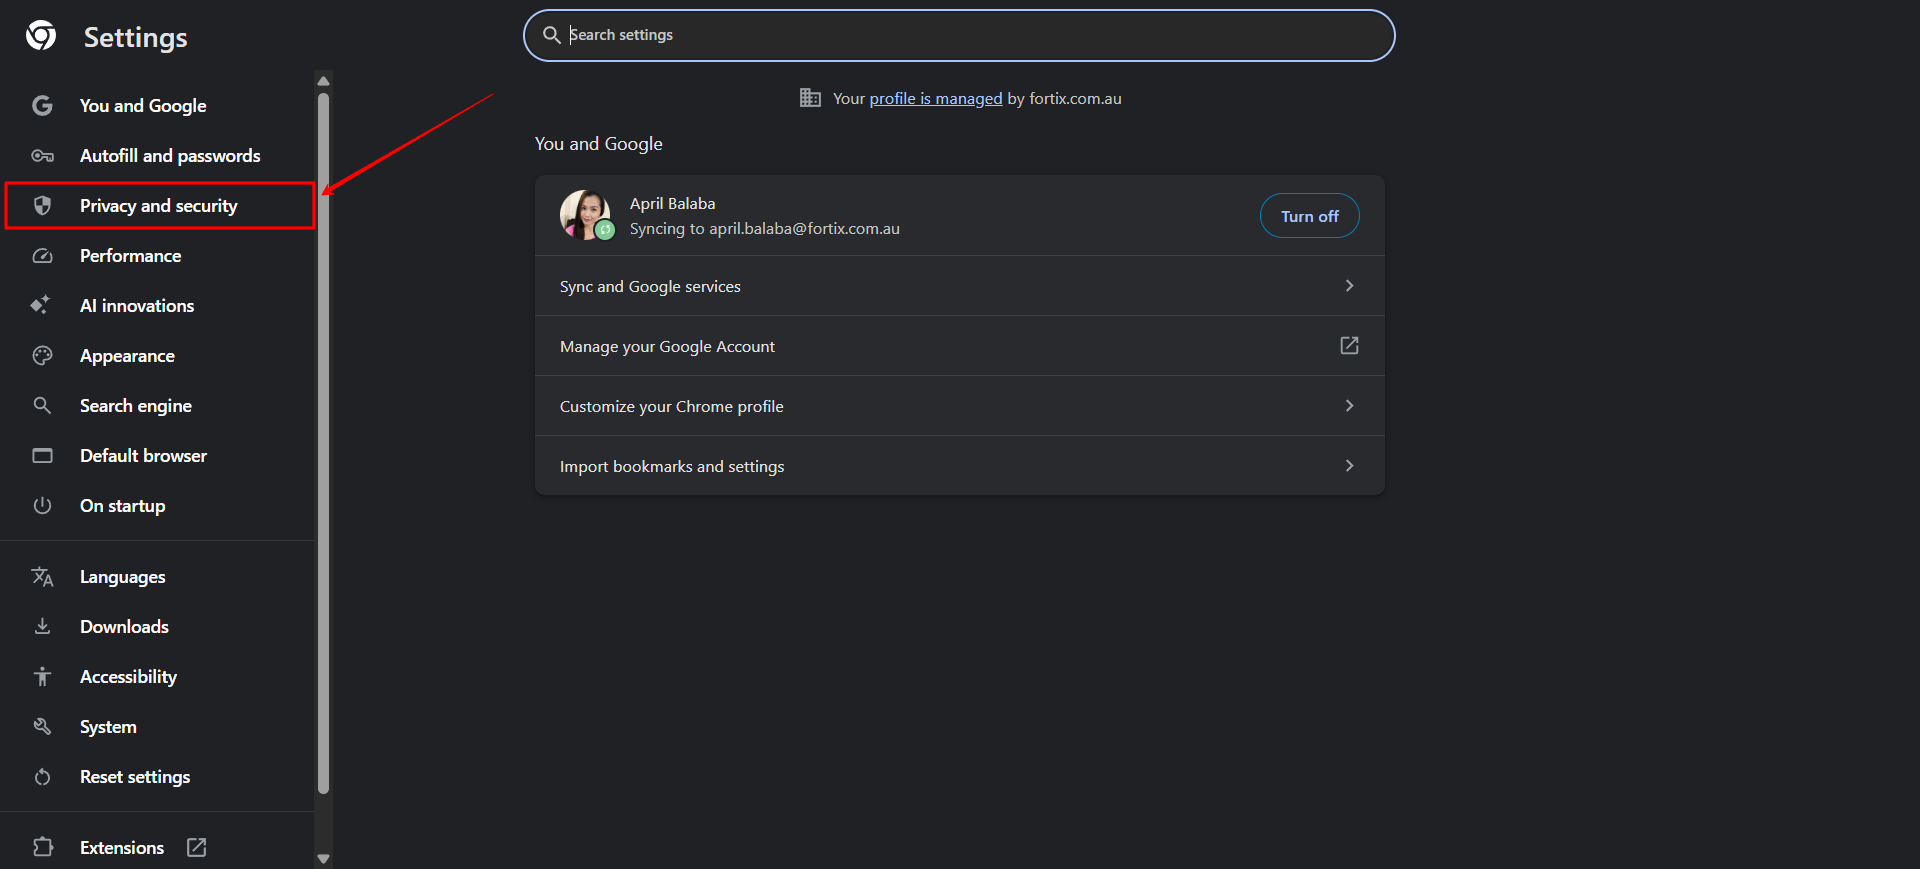
Task: Click the Chrome logo icon
Action: coord(41,36)
